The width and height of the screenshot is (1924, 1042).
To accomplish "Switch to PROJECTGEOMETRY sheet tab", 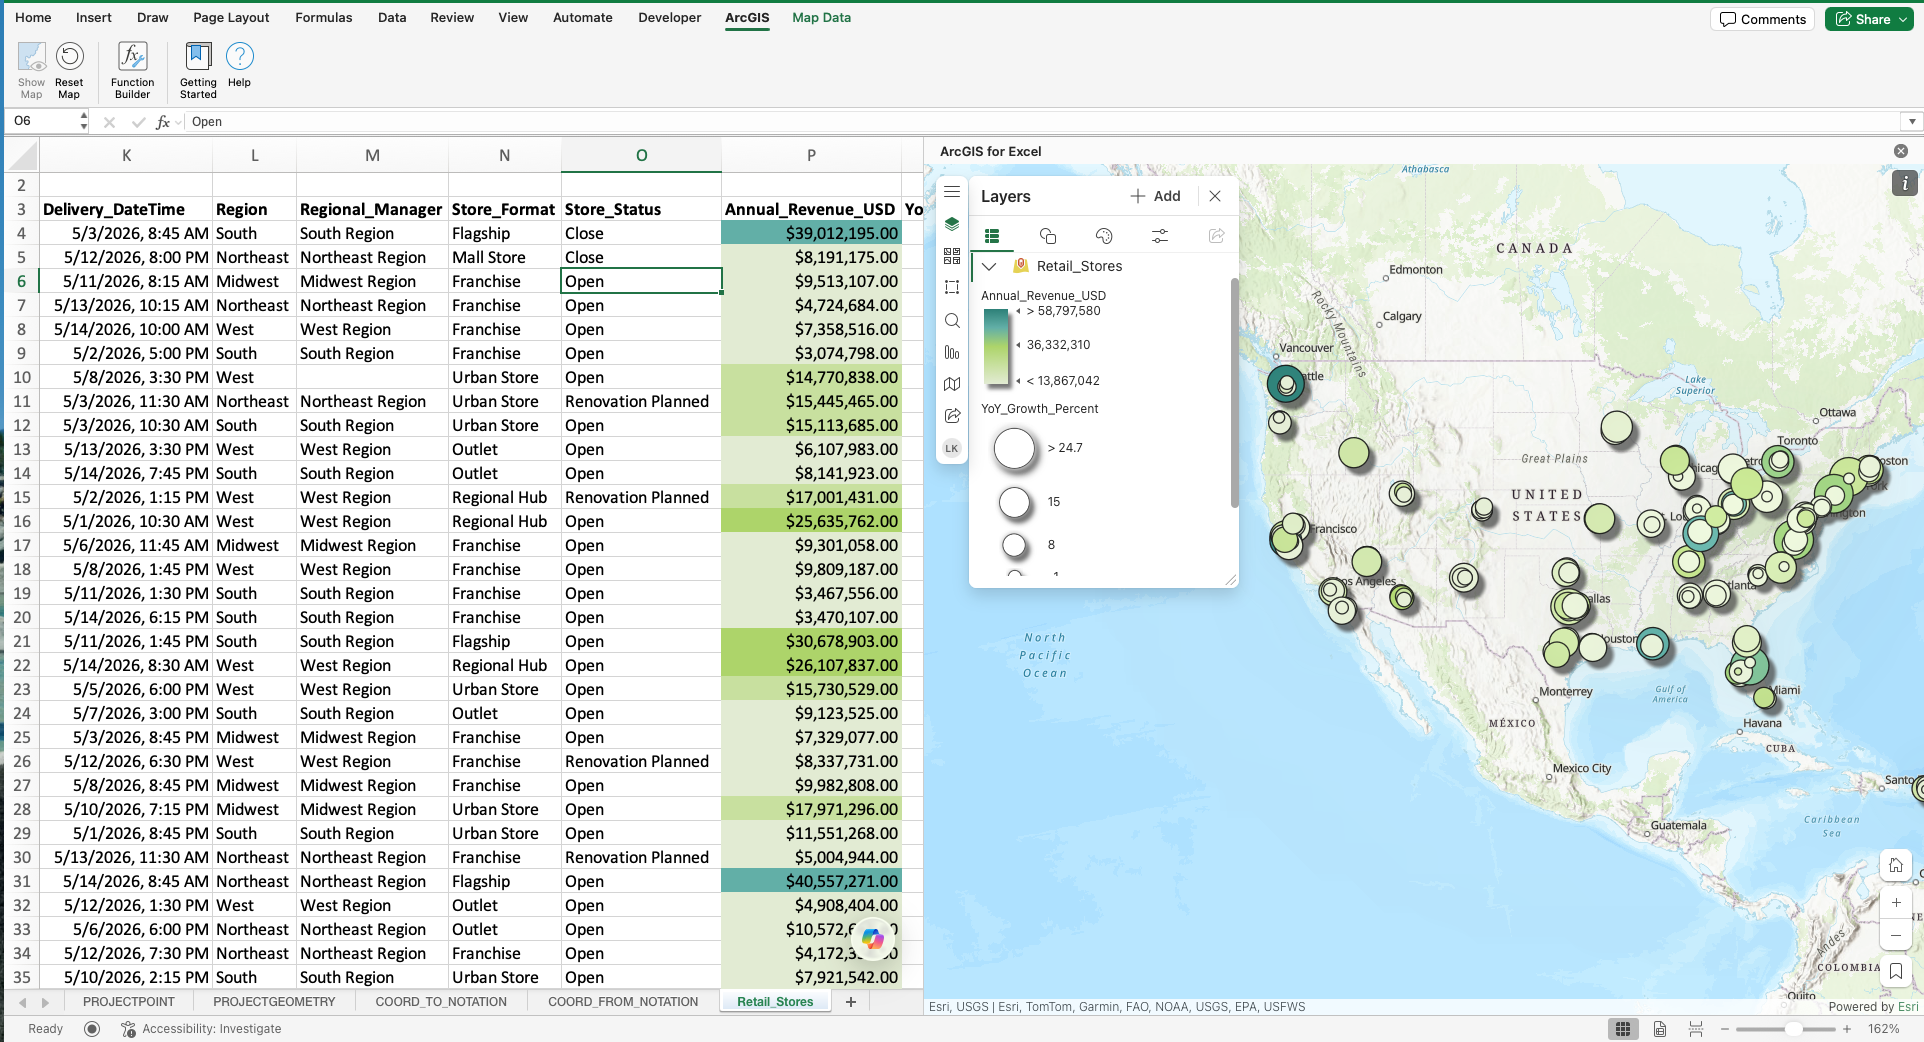I will click(x=274, y=1002).
